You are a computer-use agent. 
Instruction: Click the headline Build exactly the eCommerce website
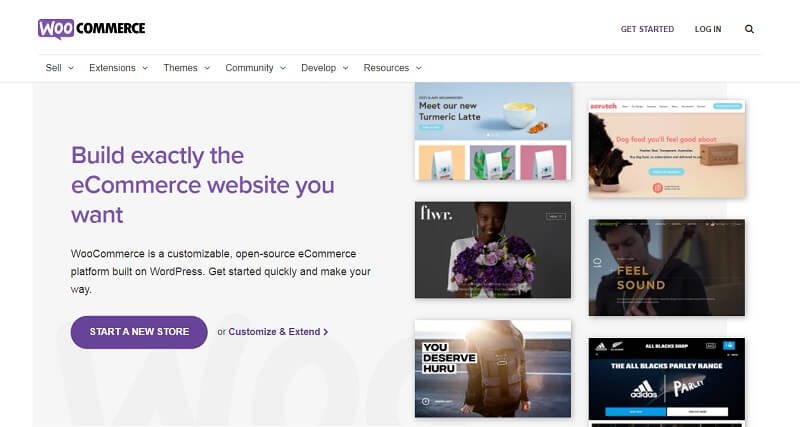[203, 185]
